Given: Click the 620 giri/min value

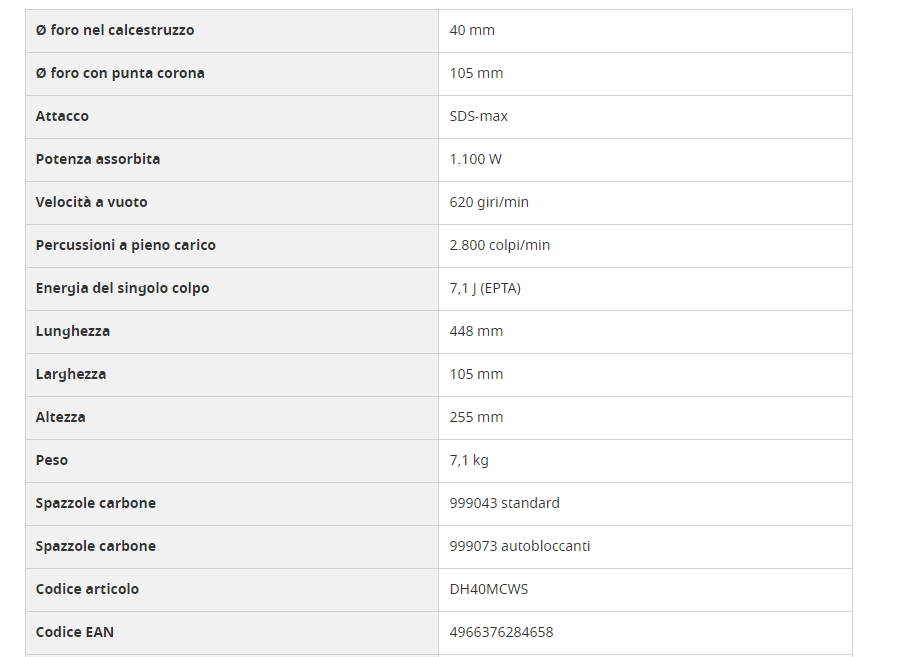Looking at the screenshot, I should [x=489, y=202].
